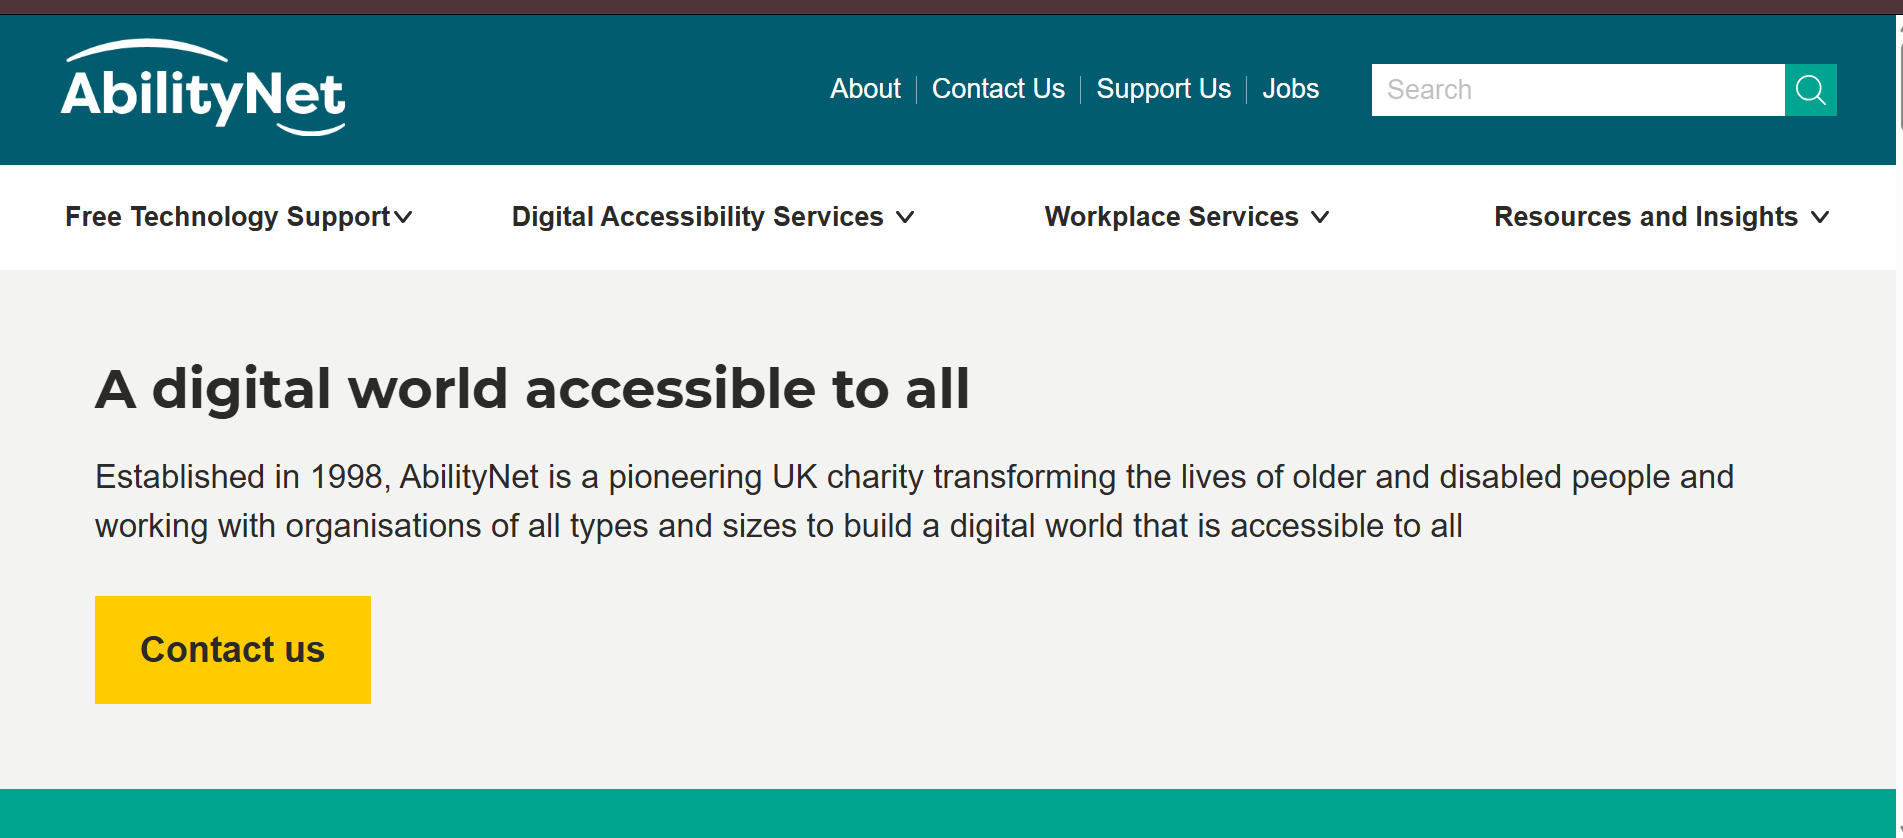Open the Support Us link
Image resolution: width=1903 pixels, height=838 pixels.
click(x=1163, y=89)
